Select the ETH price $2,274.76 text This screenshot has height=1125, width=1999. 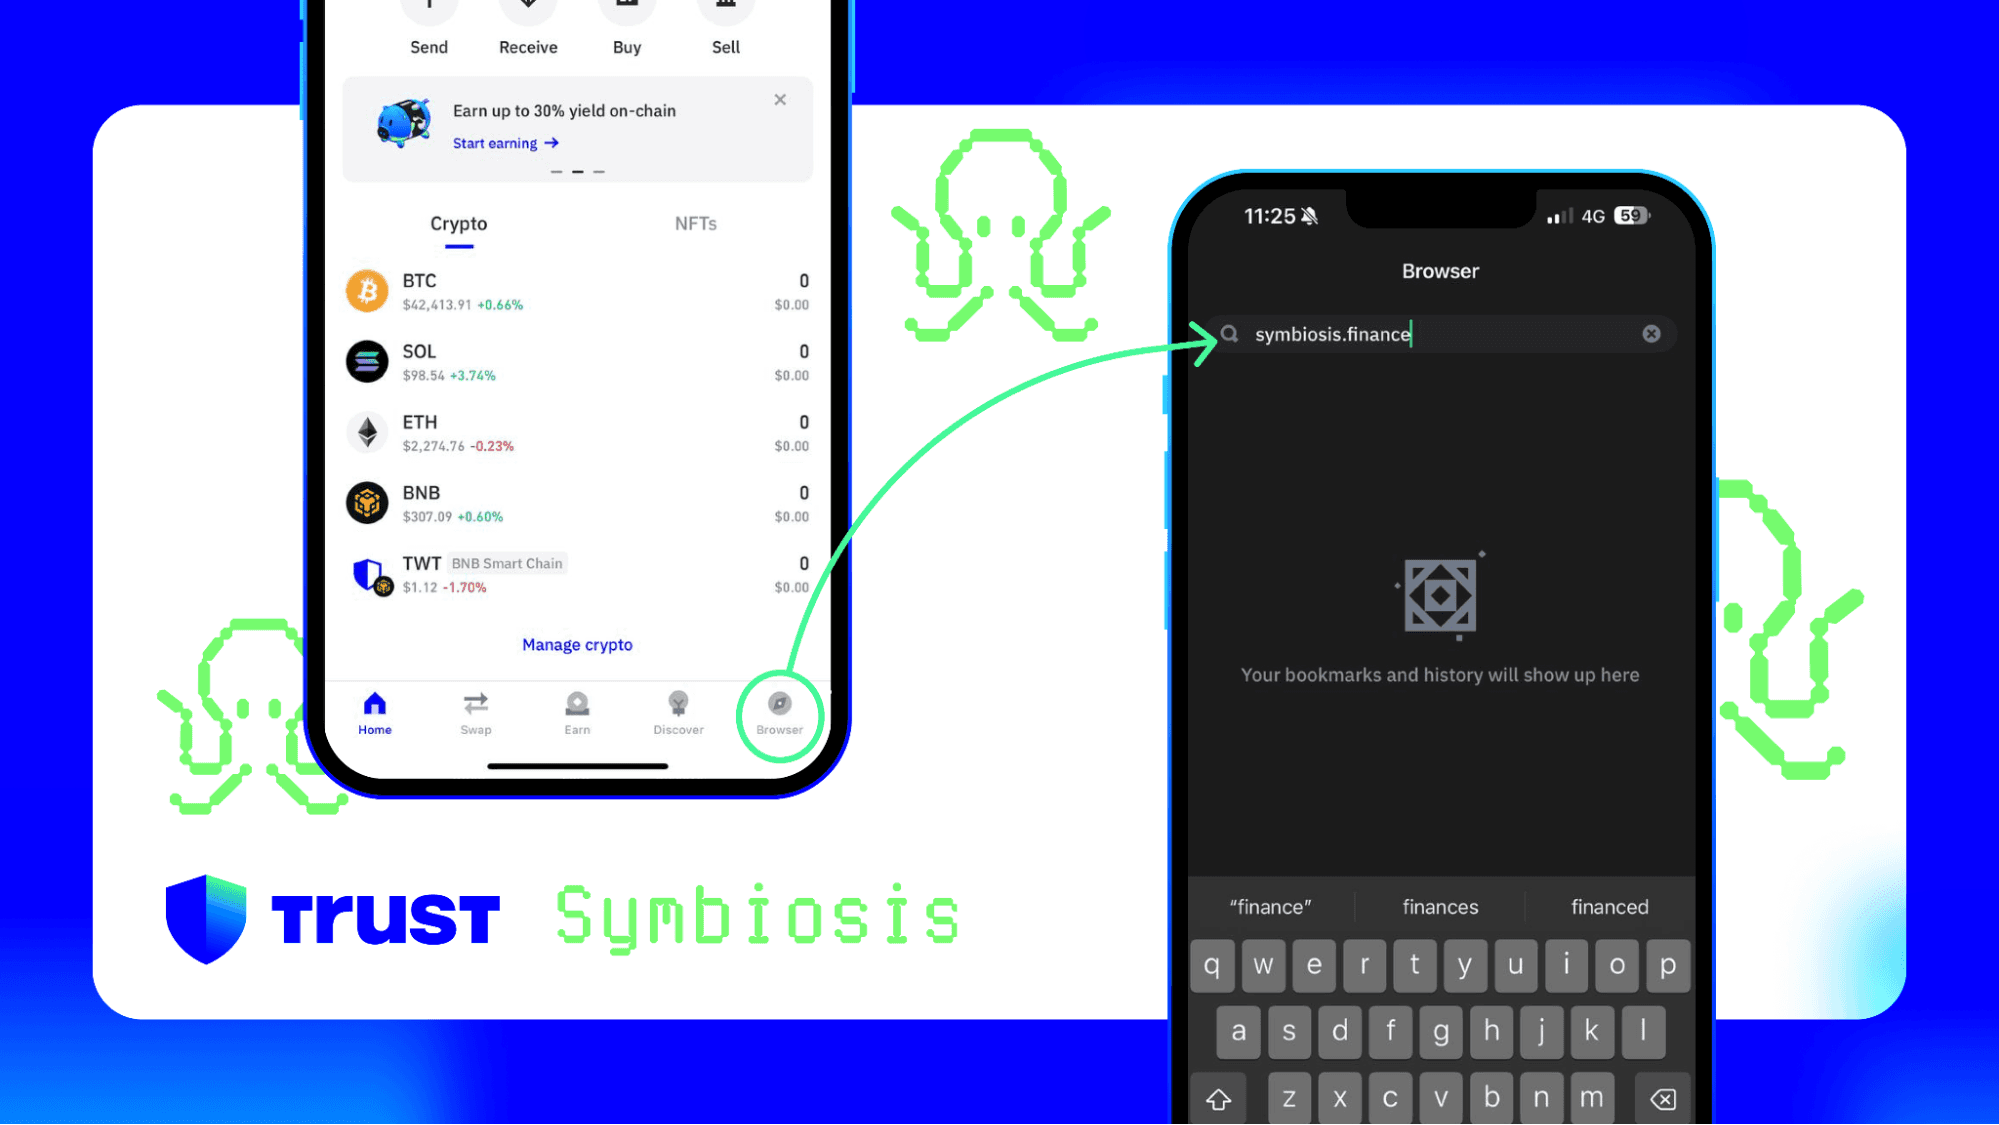point(434,446)
